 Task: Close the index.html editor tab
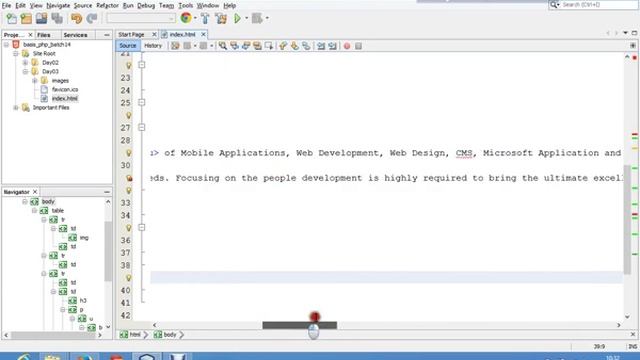203,35
